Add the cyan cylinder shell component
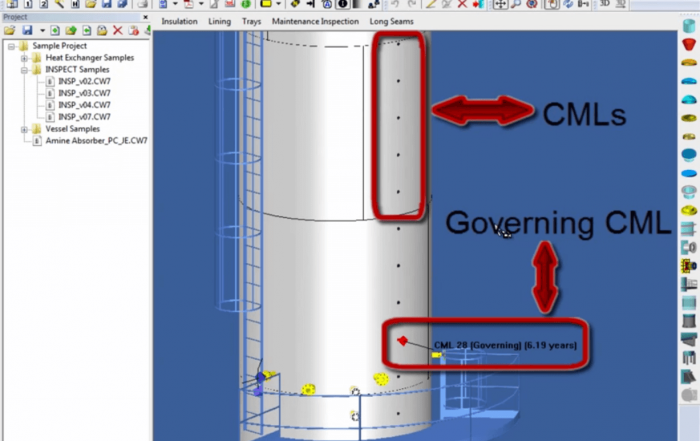The height and width of the screenshot is (441, 700). pos(690,28)
